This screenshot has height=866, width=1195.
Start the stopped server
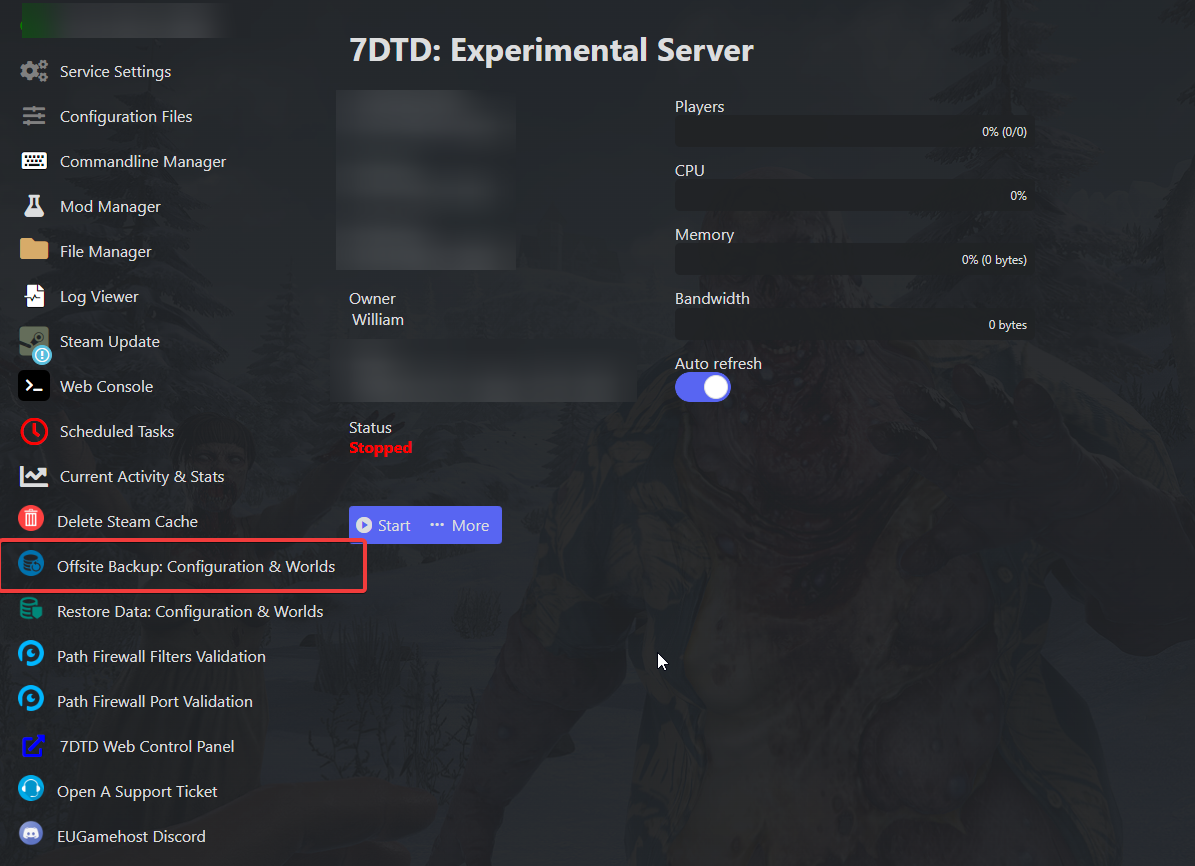[x=384, y=525]
